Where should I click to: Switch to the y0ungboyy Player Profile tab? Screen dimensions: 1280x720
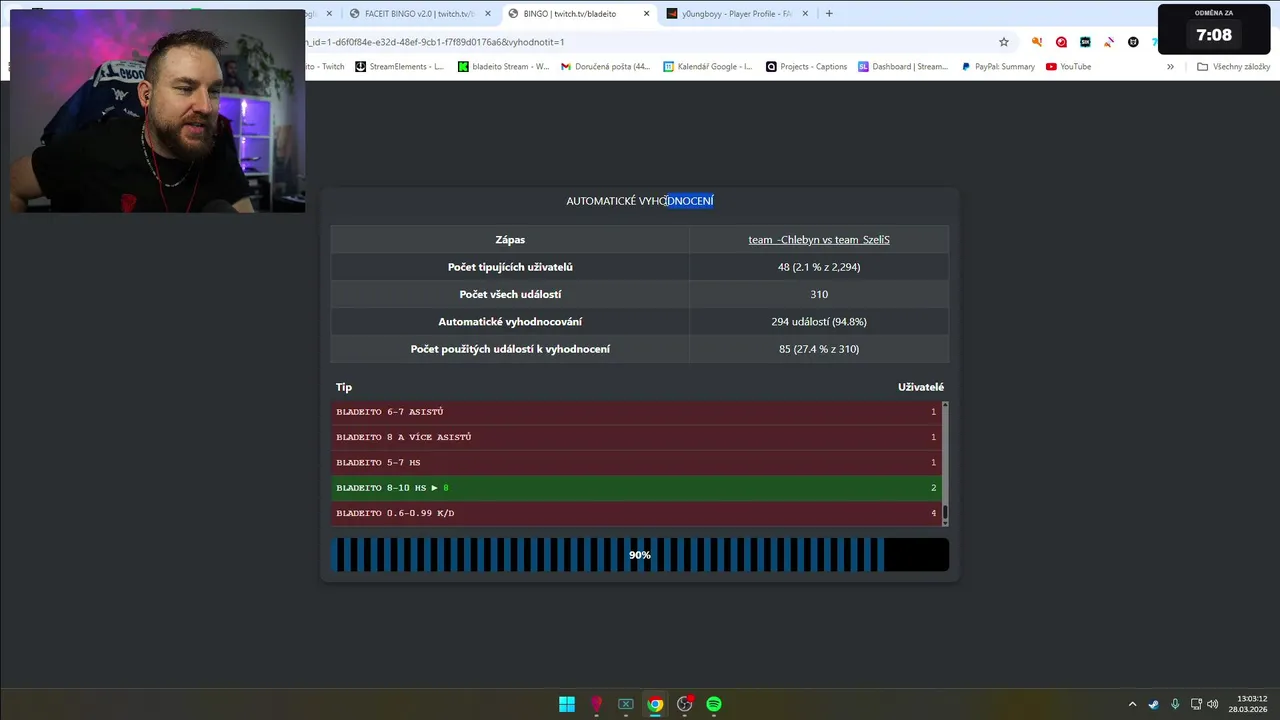736,14
